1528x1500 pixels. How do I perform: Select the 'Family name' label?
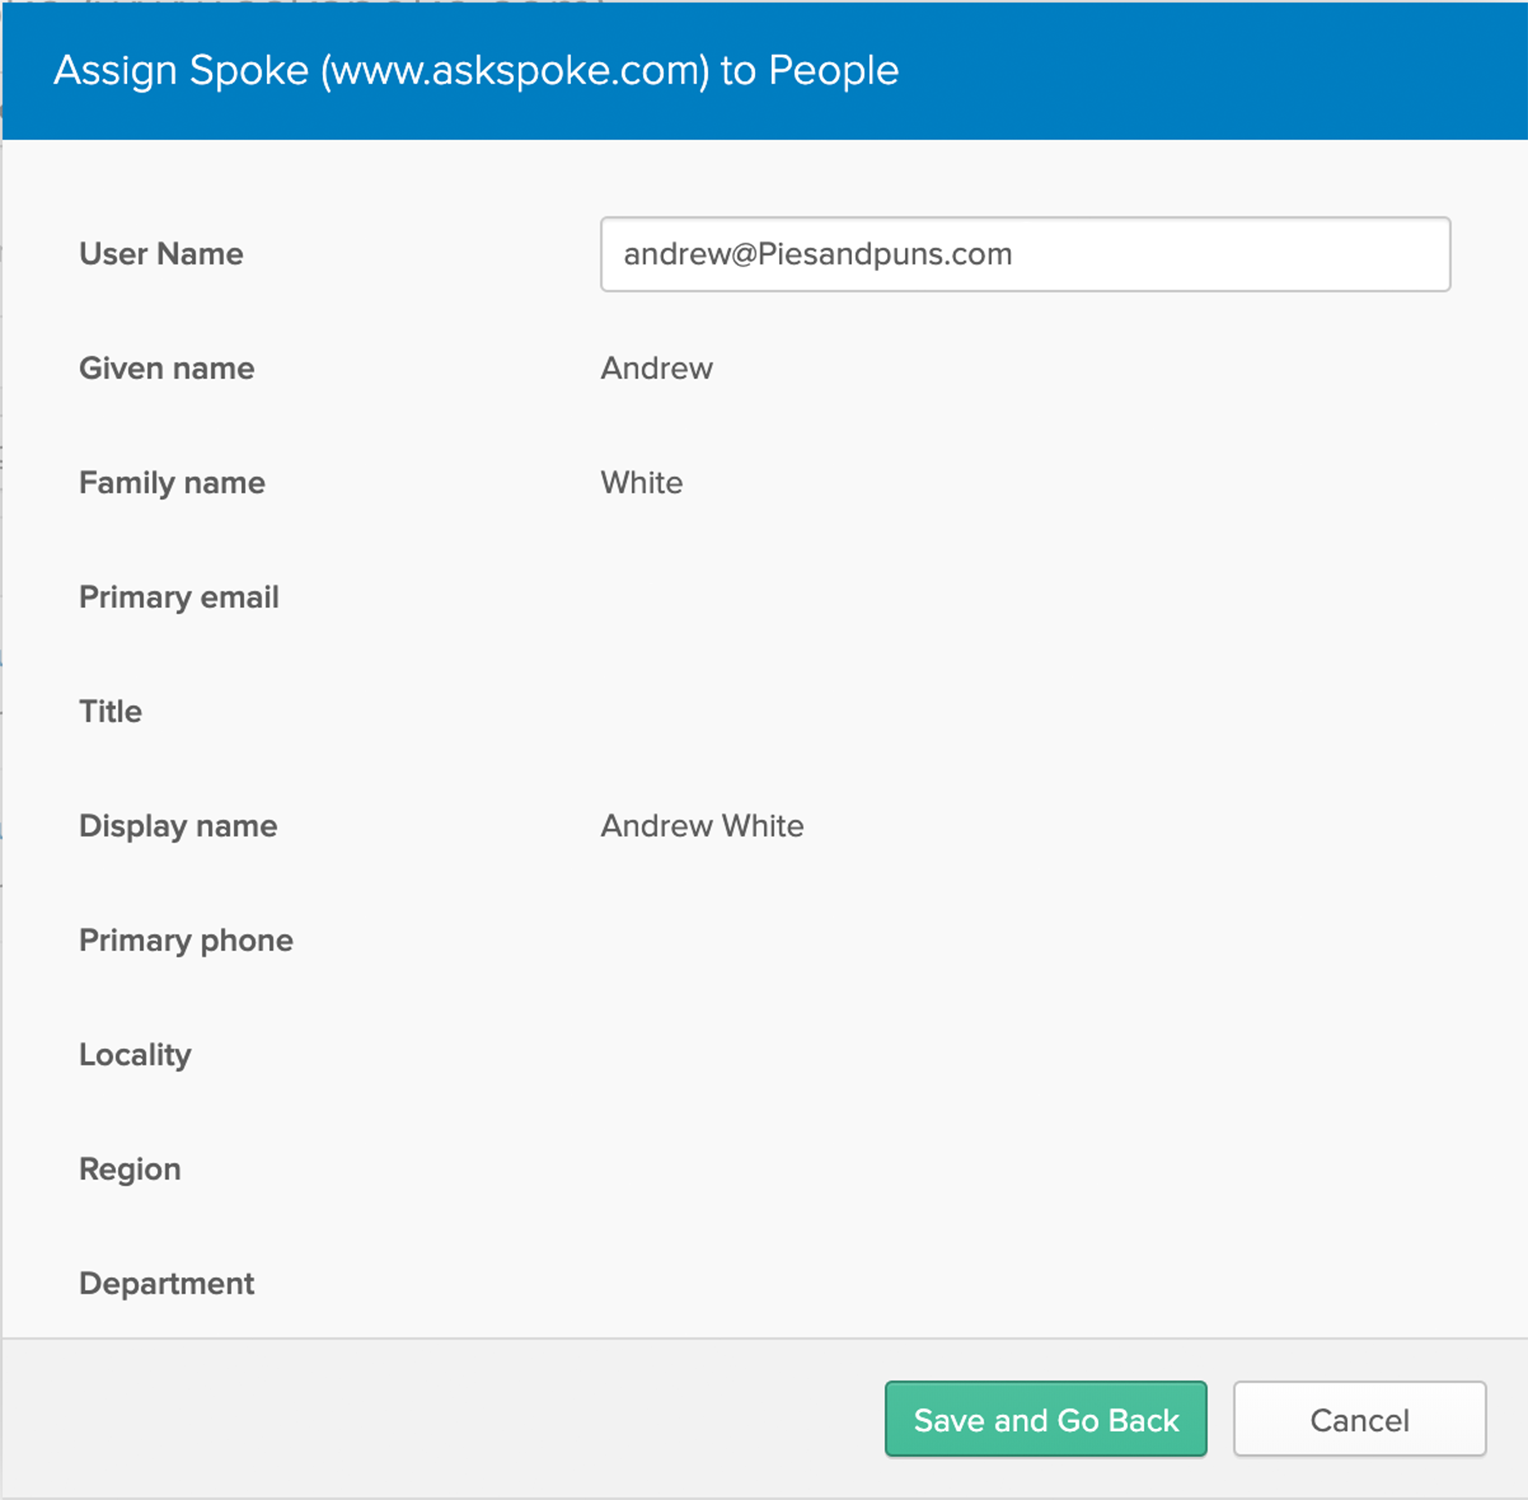coord(172,483)
